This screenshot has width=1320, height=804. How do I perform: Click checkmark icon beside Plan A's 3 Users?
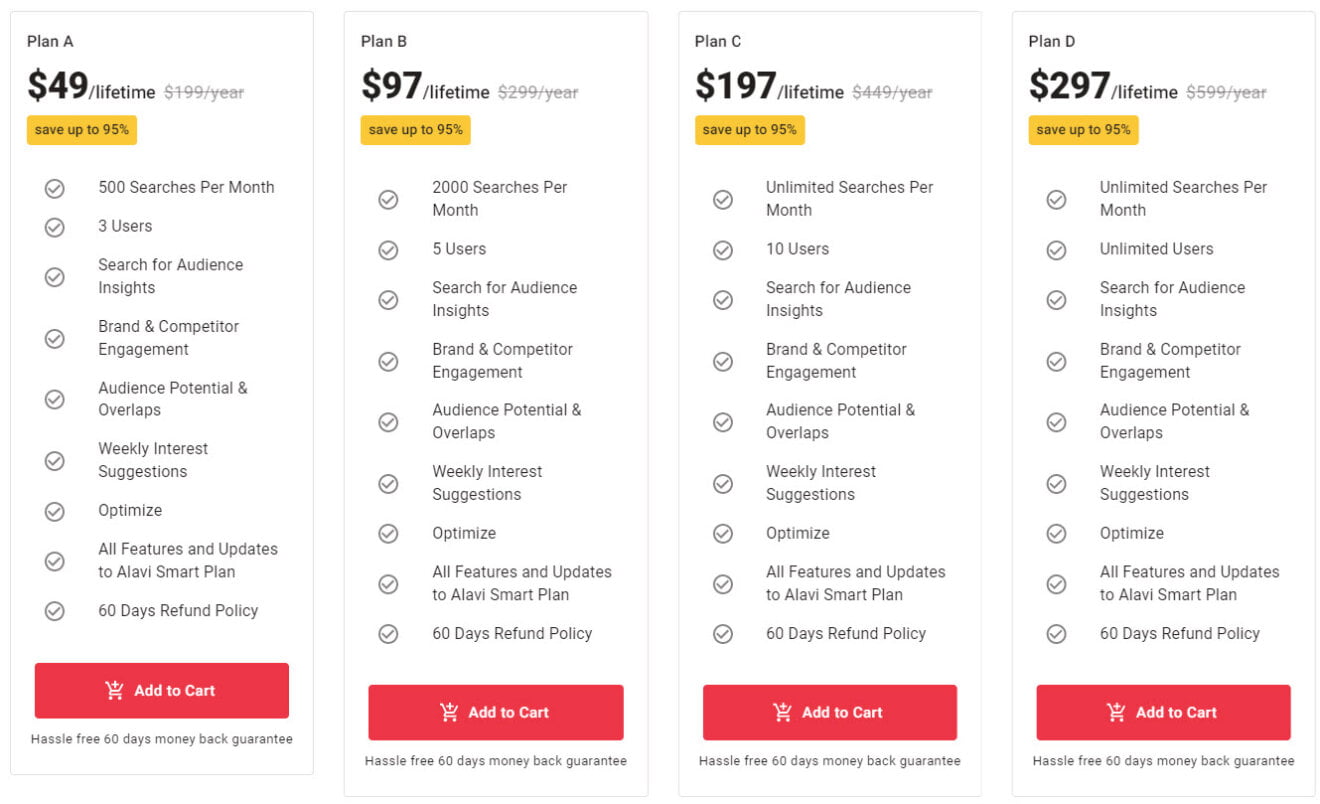click(55, 227)
